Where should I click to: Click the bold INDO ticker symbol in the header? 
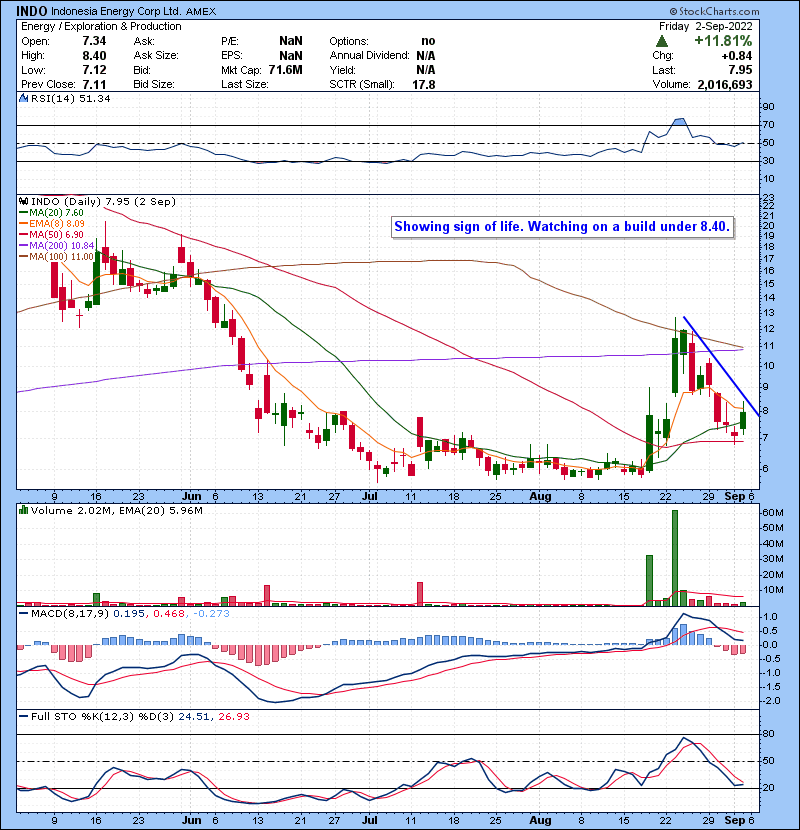(x=32, y=11)
